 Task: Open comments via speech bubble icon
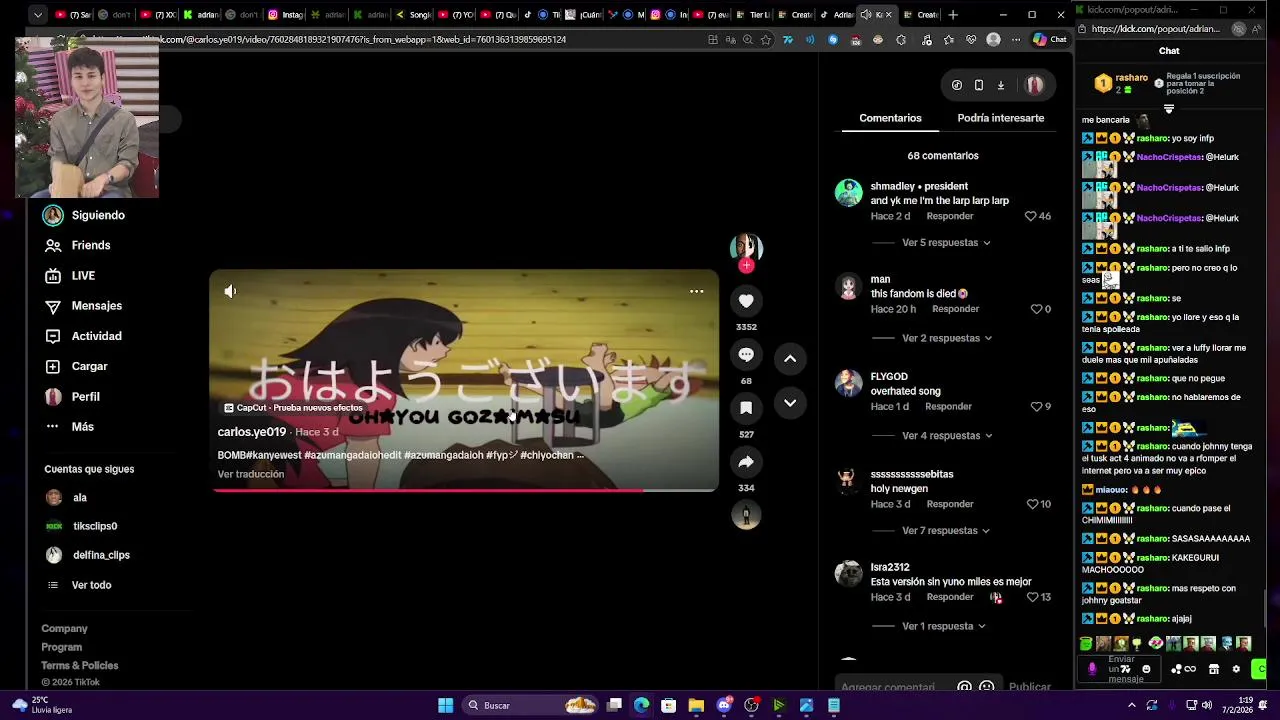[746, 355]
